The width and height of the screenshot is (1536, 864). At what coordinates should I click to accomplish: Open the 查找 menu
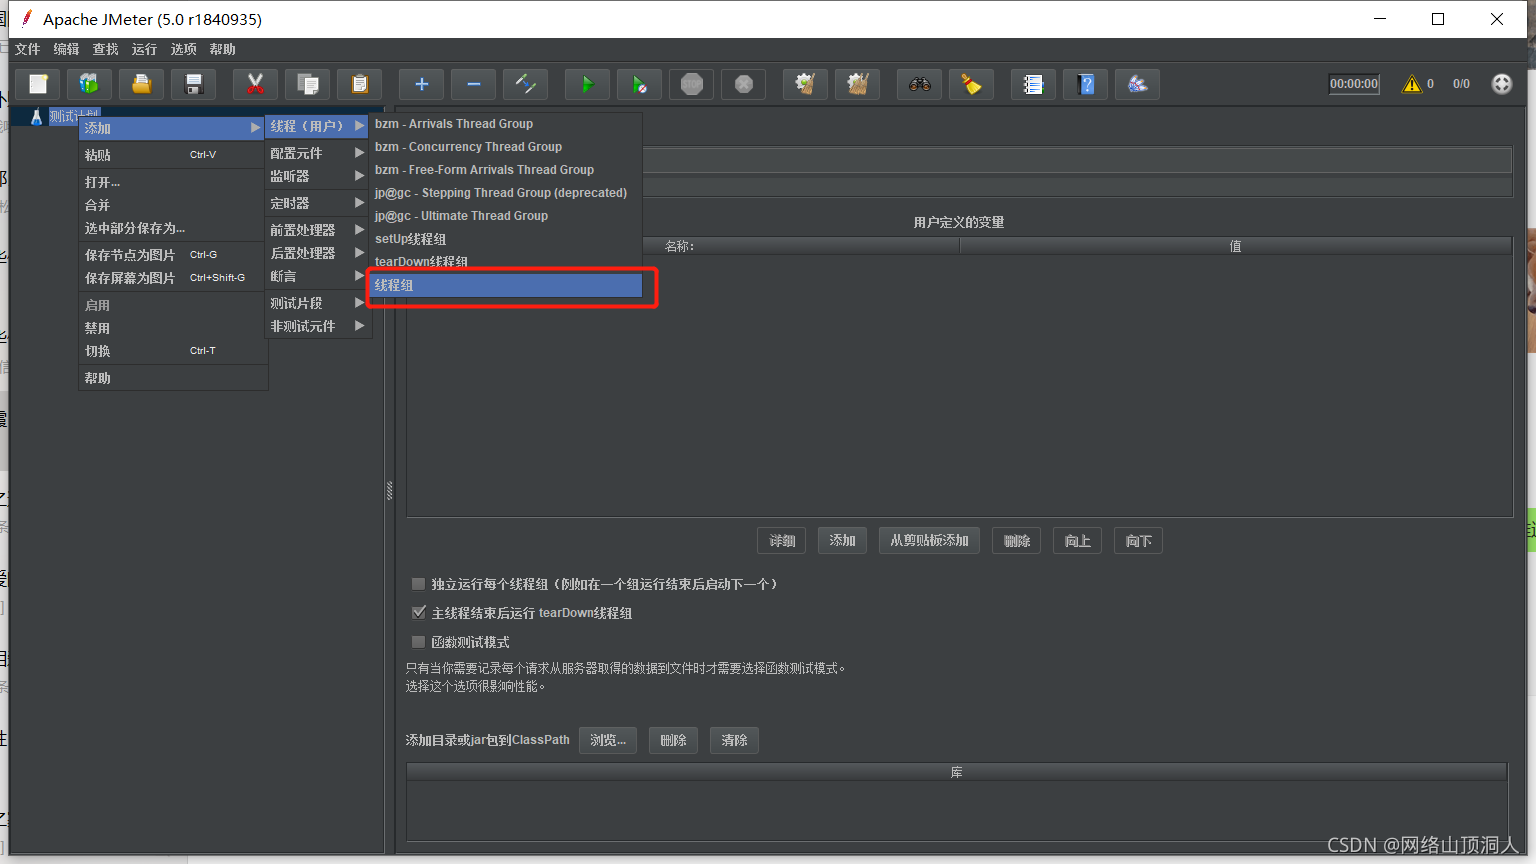click(105, 49)
